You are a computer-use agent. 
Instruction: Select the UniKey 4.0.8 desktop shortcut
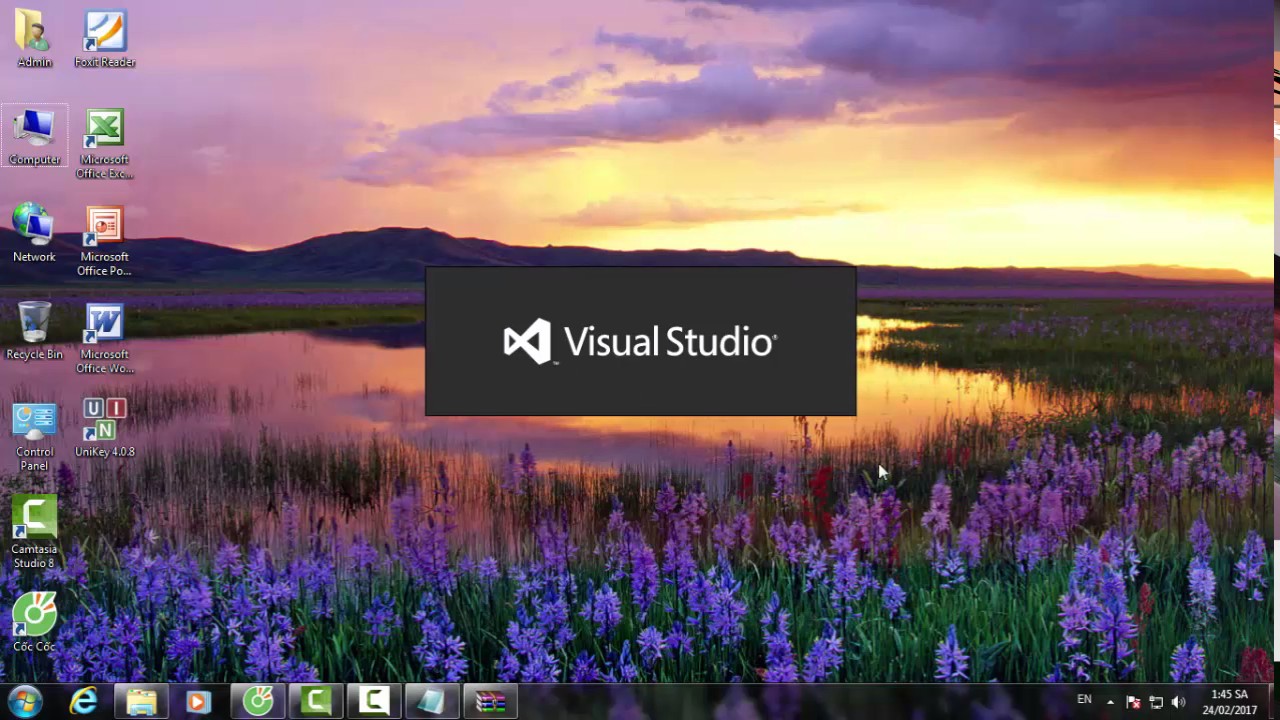pyautogui.click(x=104, y=428)
